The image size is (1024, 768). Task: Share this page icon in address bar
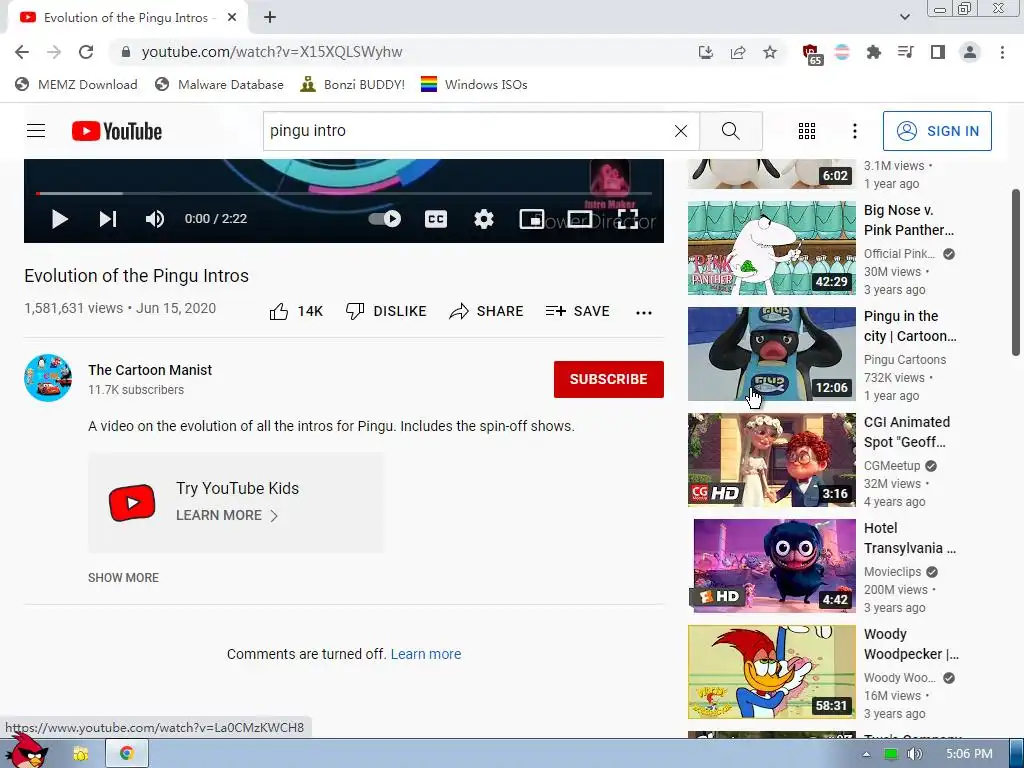coord(738,52)
